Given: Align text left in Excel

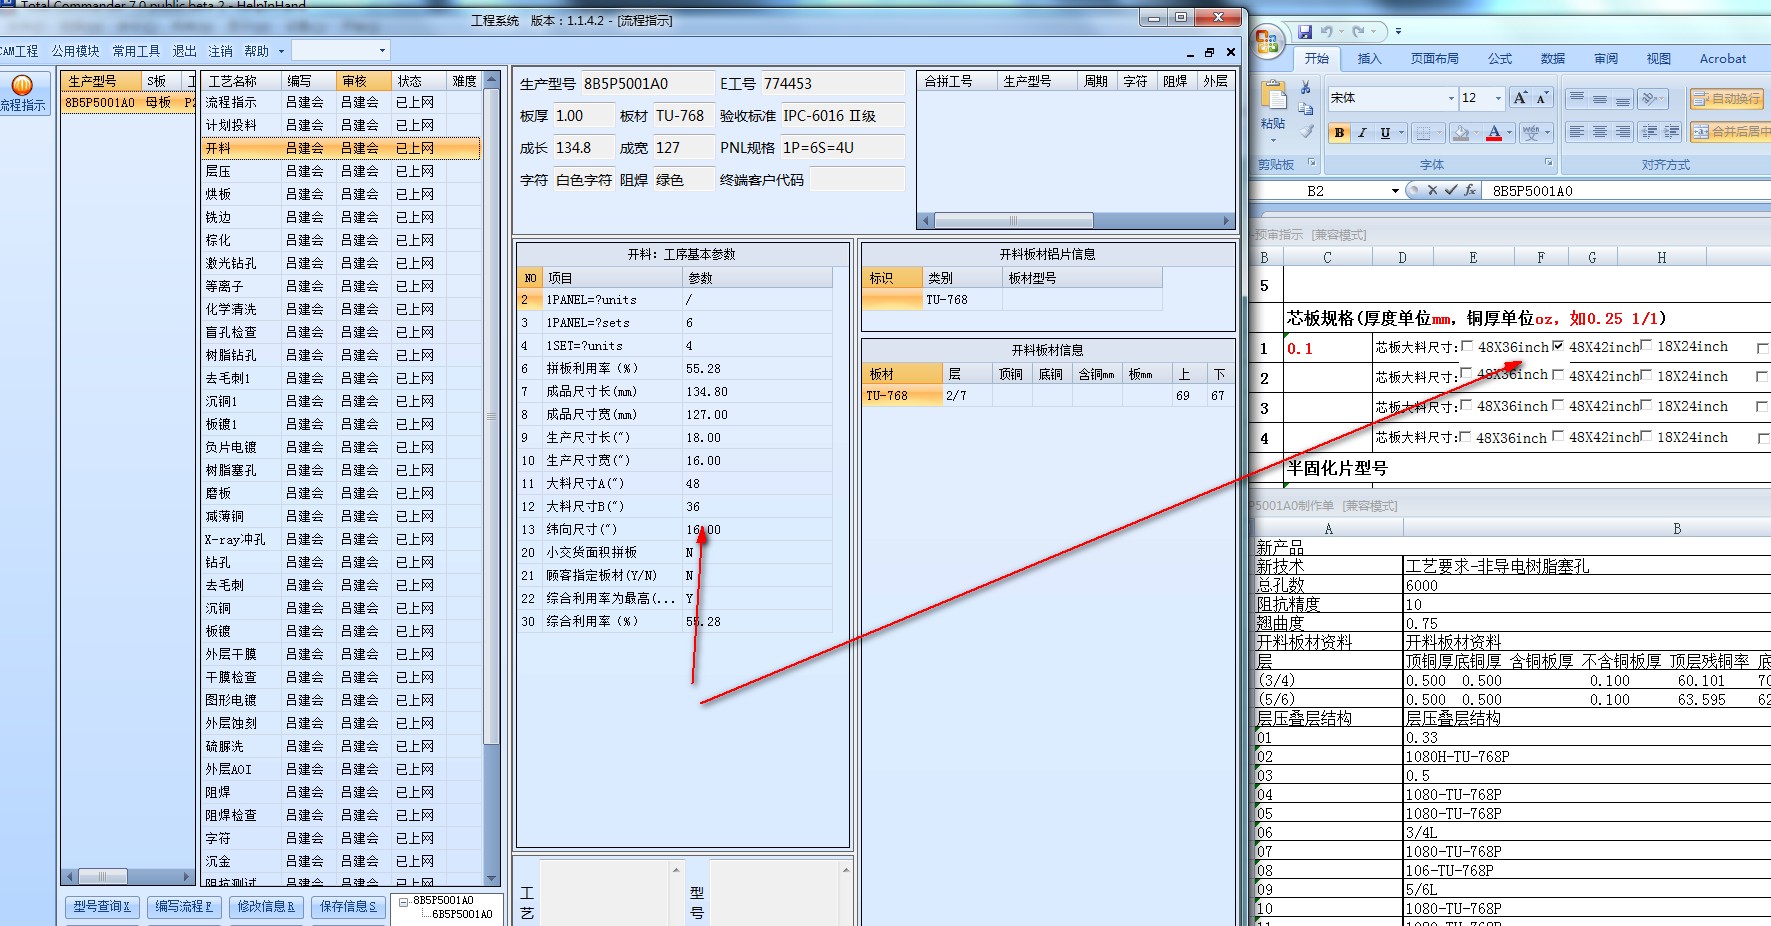Looking at the screenshot, I should (x=1577, y=132).
